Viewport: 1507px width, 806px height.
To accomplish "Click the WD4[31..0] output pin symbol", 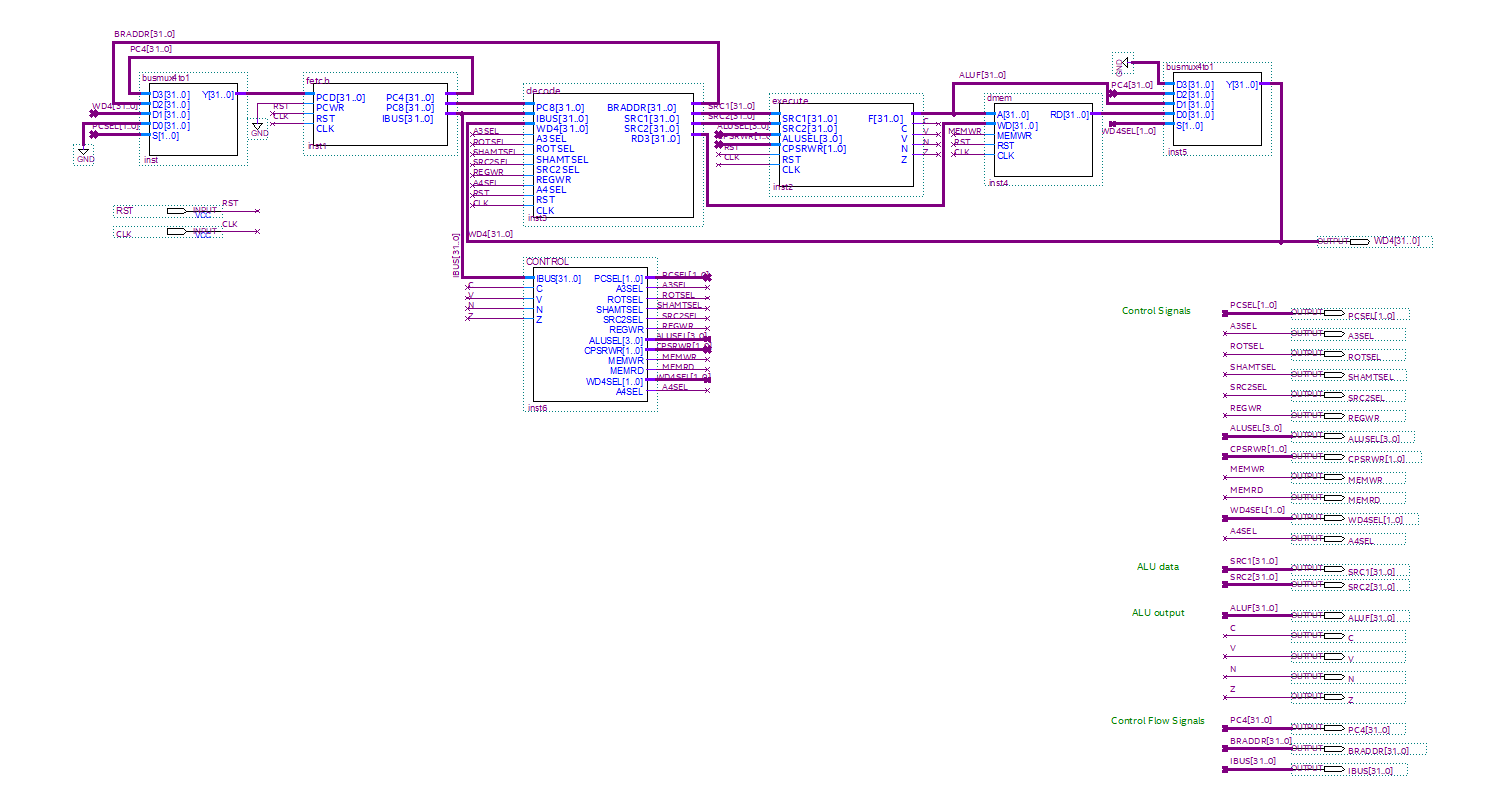I will coord(1359,241).
